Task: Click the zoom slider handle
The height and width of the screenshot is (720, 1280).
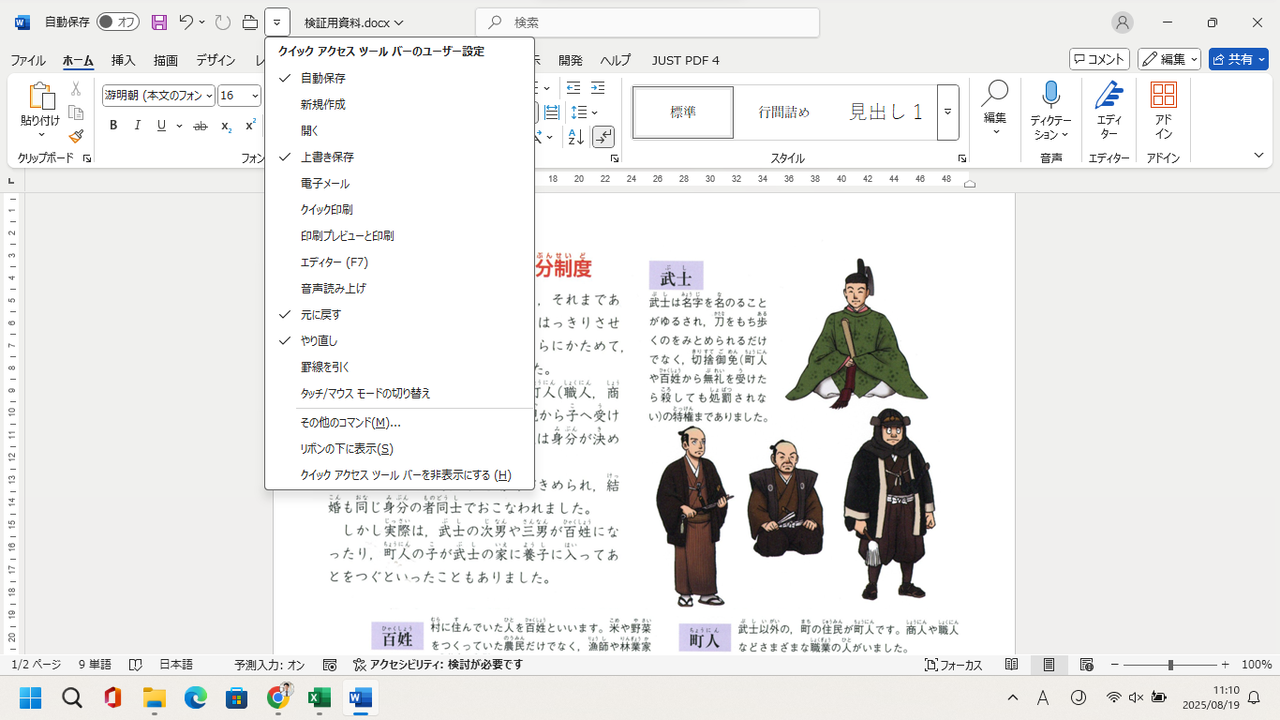Action: tap(1170, 665)
